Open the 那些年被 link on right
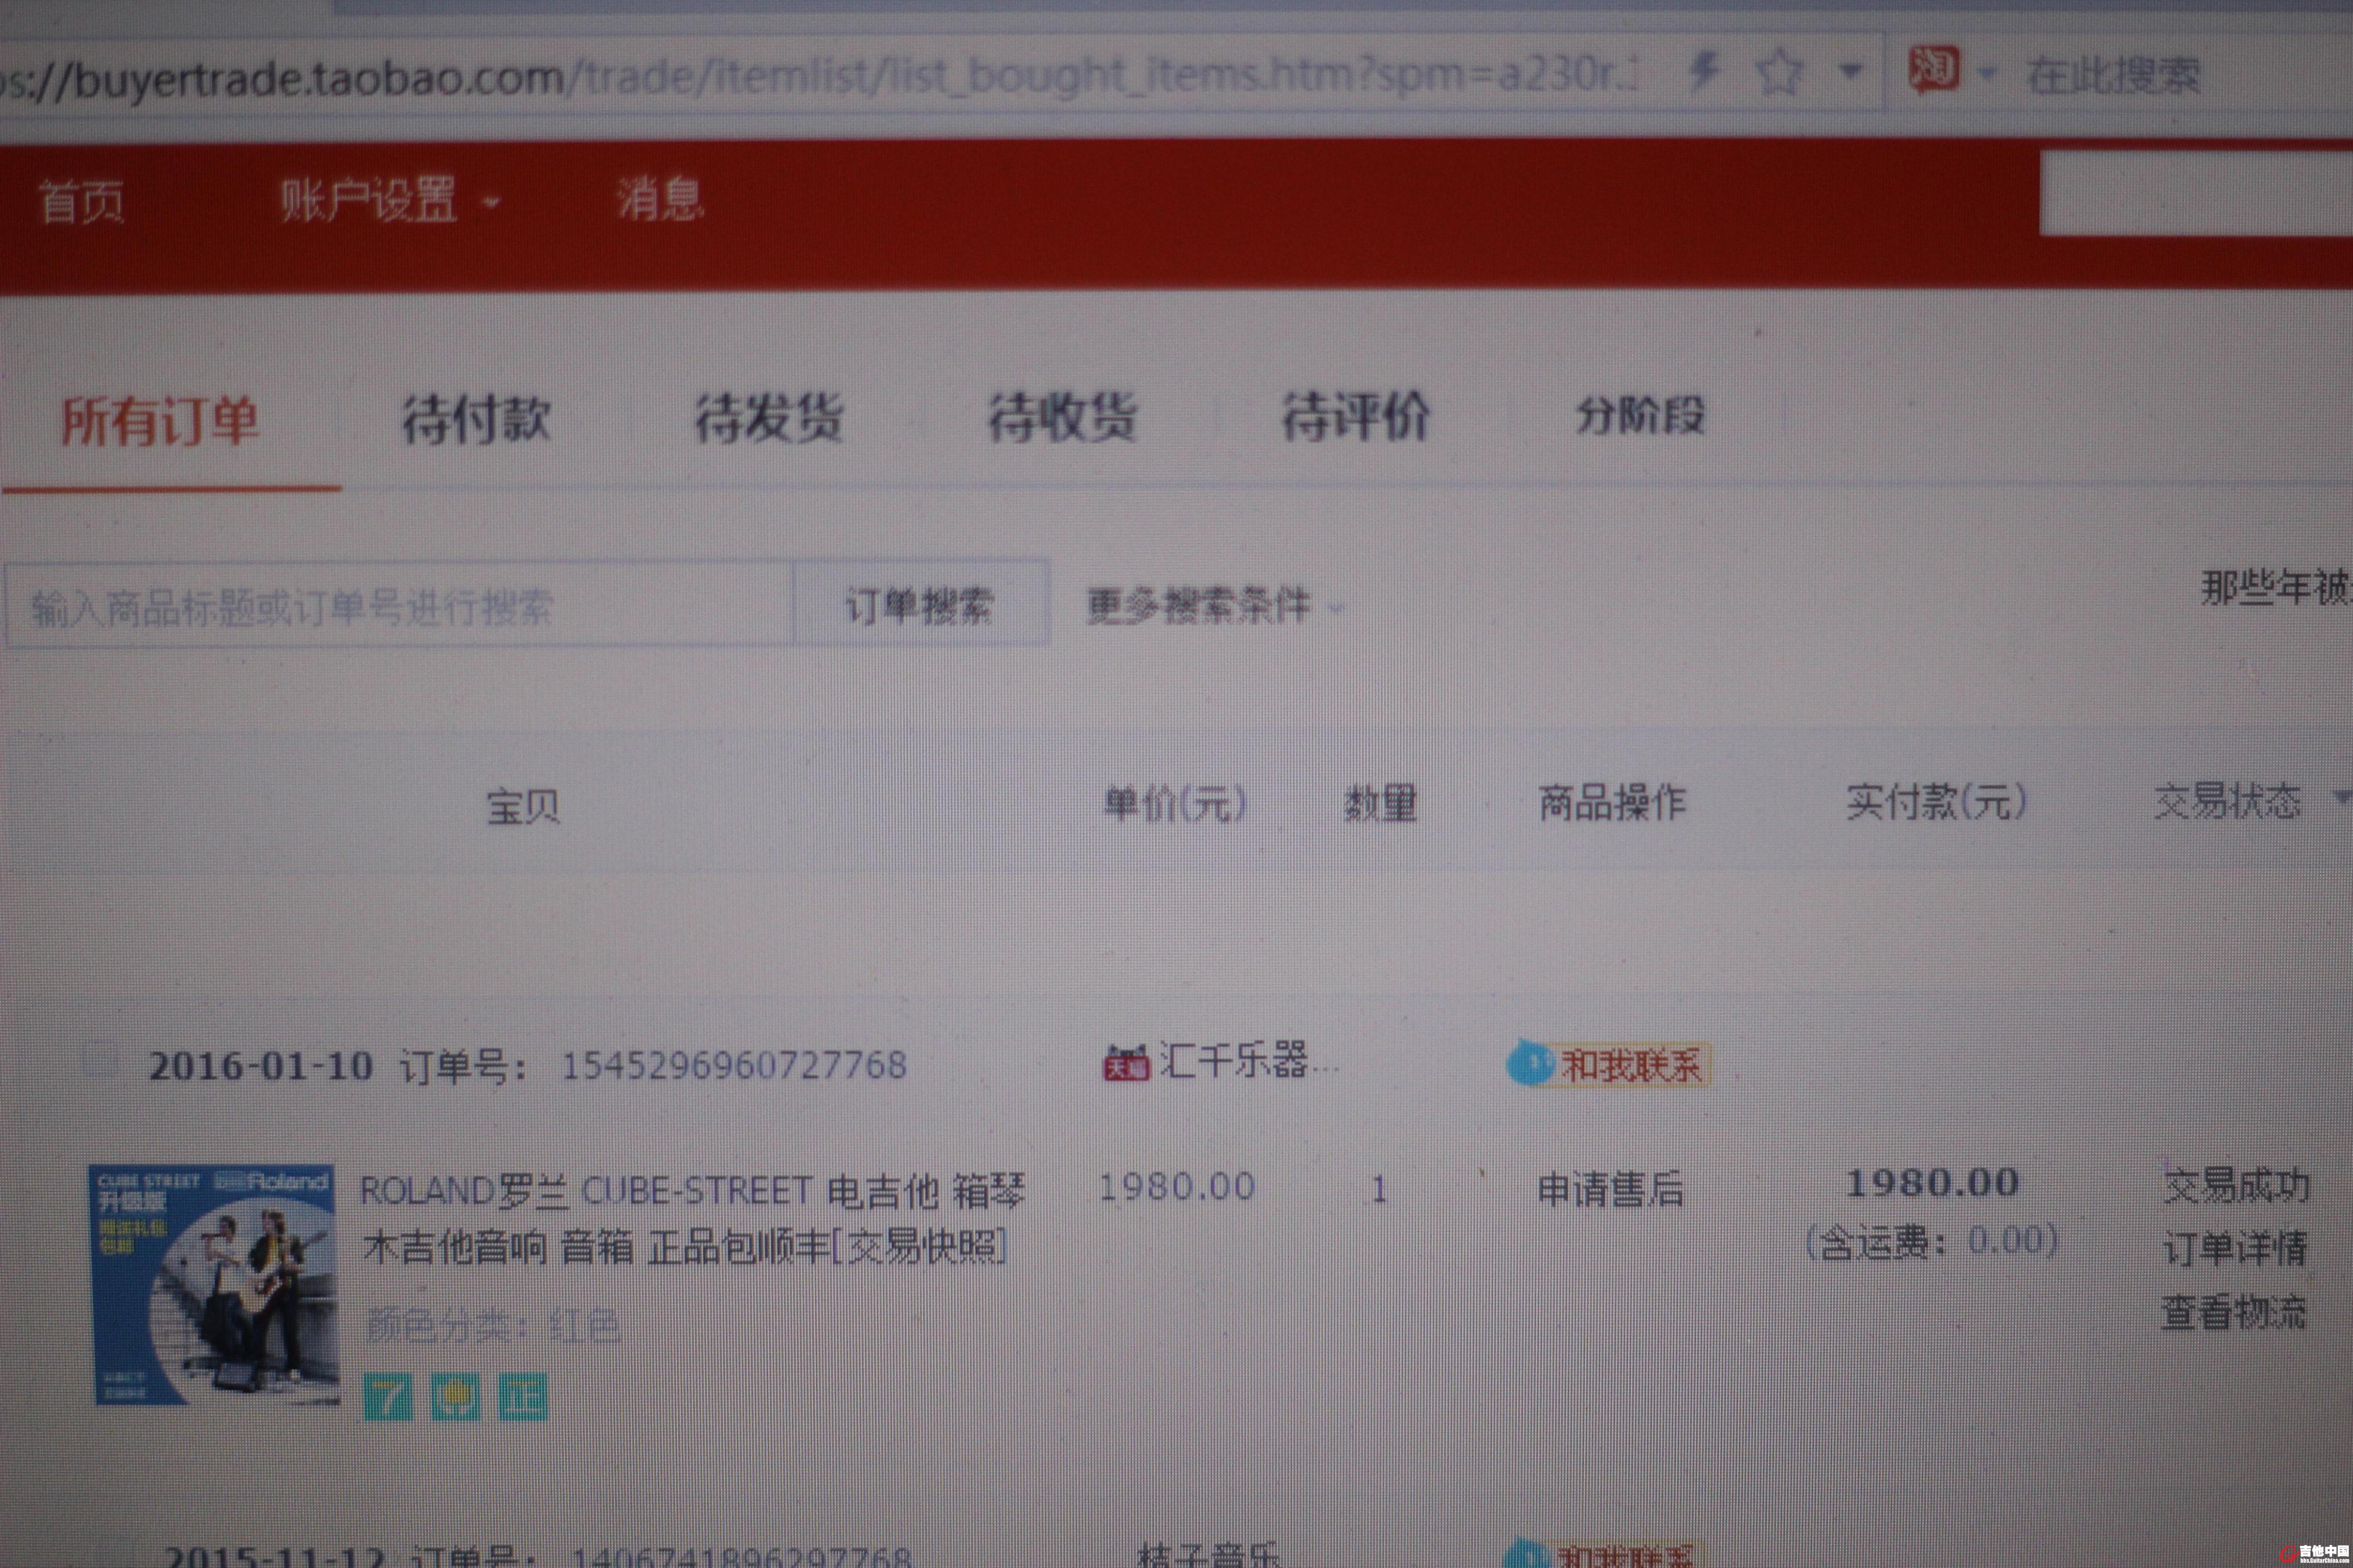The image size is (2353, 1568). [x=2276, y=588]
